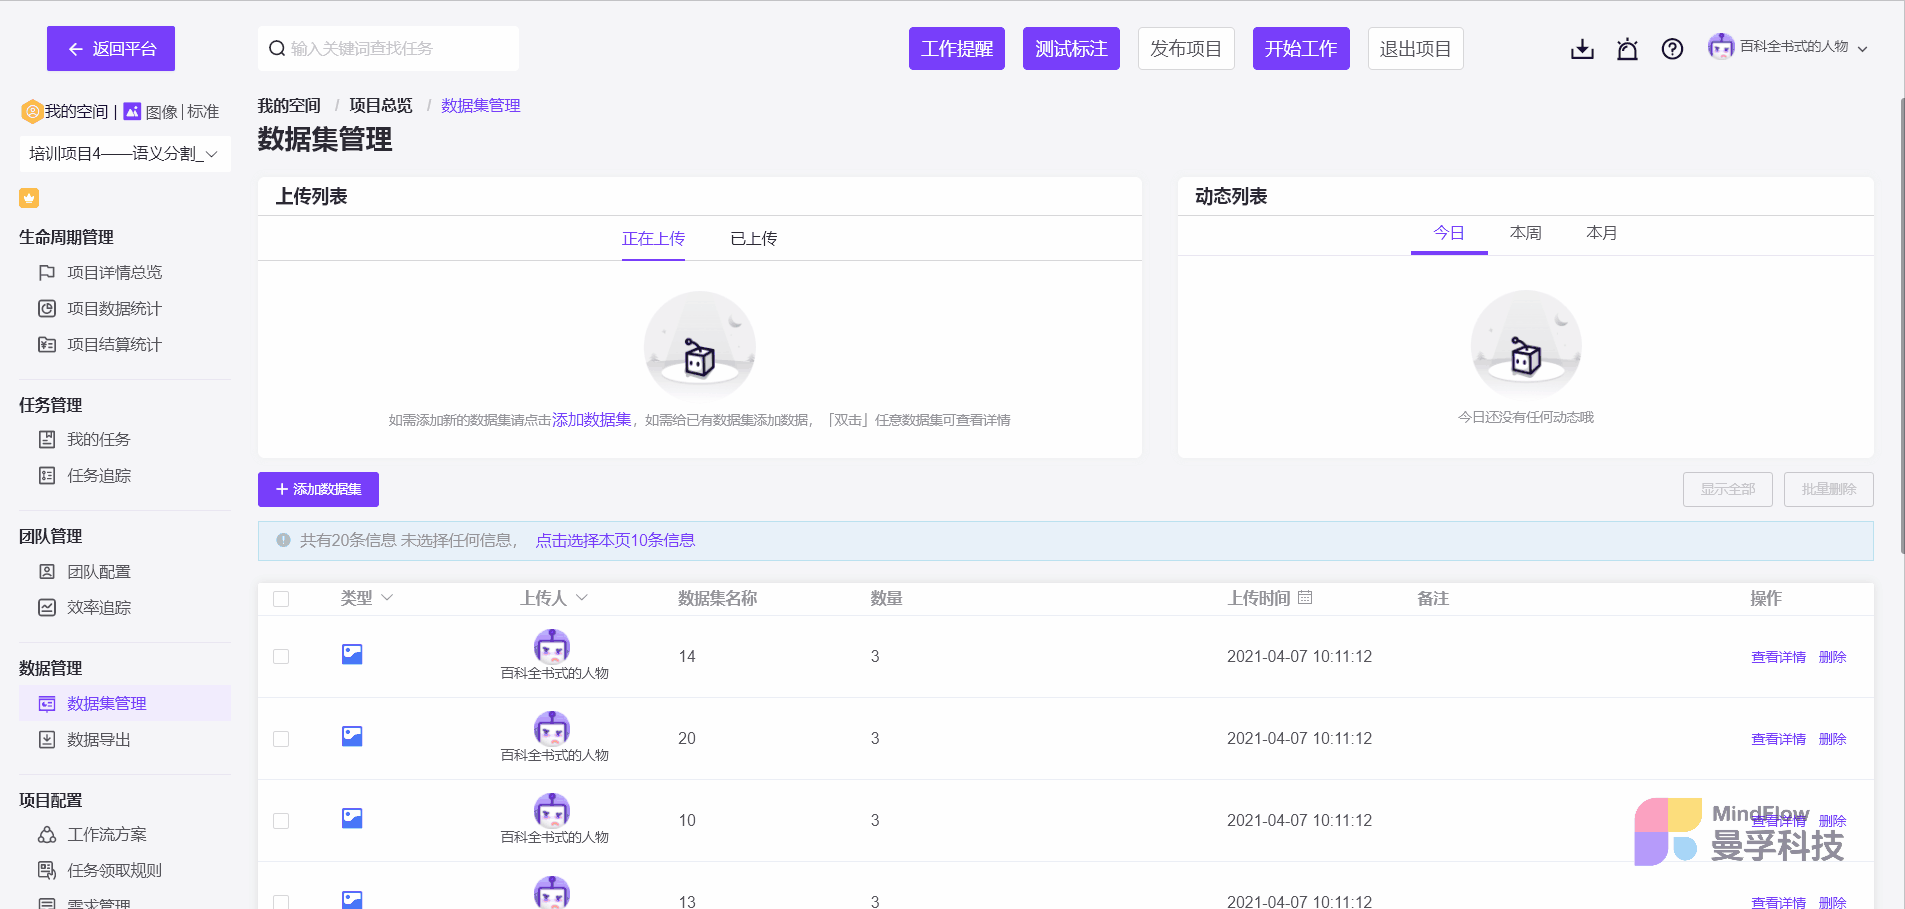Toggle the select-all checkbox in table header
The width and height of the screenshot is (1905, 909).
coord(281,598)
